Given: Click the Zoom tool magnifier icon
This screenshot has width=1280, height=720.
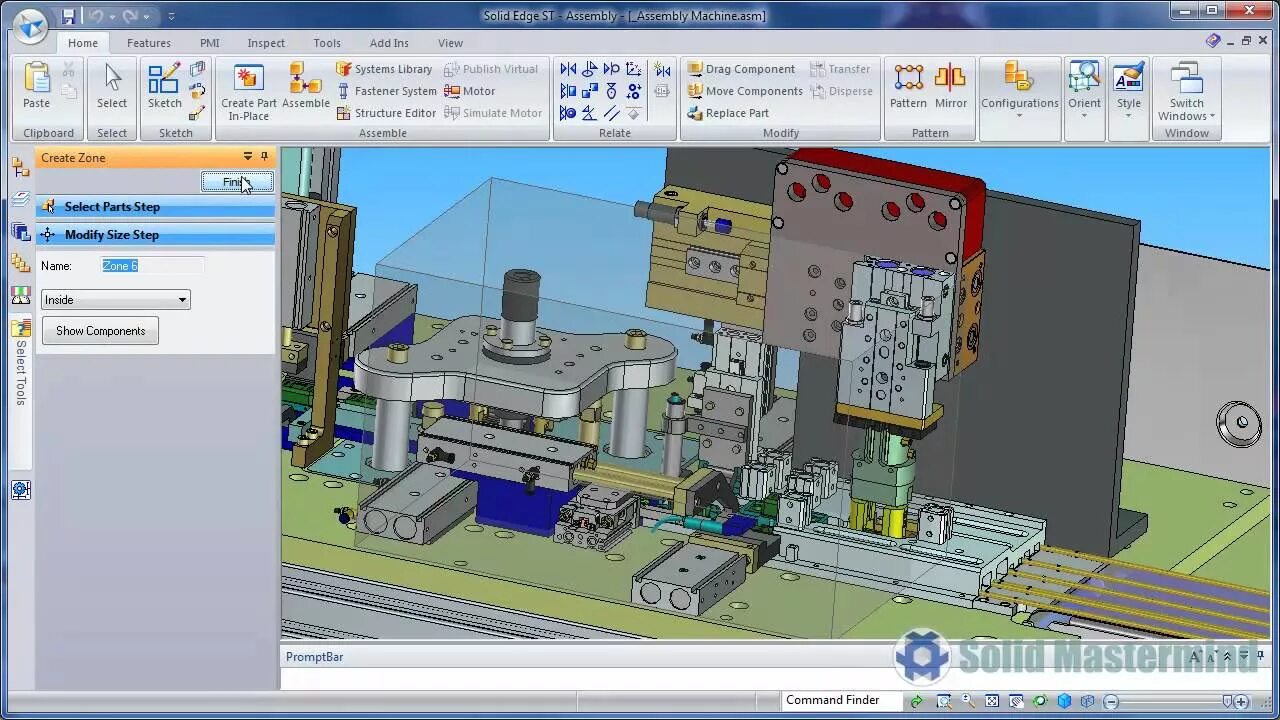Looking at the screenshot, I should coord(967,701).
